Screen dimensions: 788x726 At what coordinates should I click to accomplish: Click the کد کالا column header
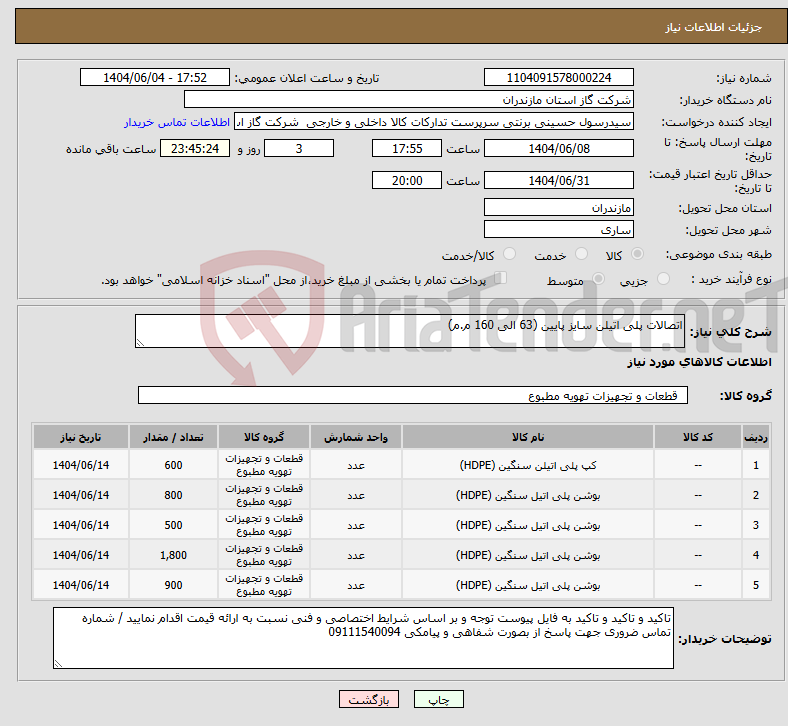[x=698, y=437]
